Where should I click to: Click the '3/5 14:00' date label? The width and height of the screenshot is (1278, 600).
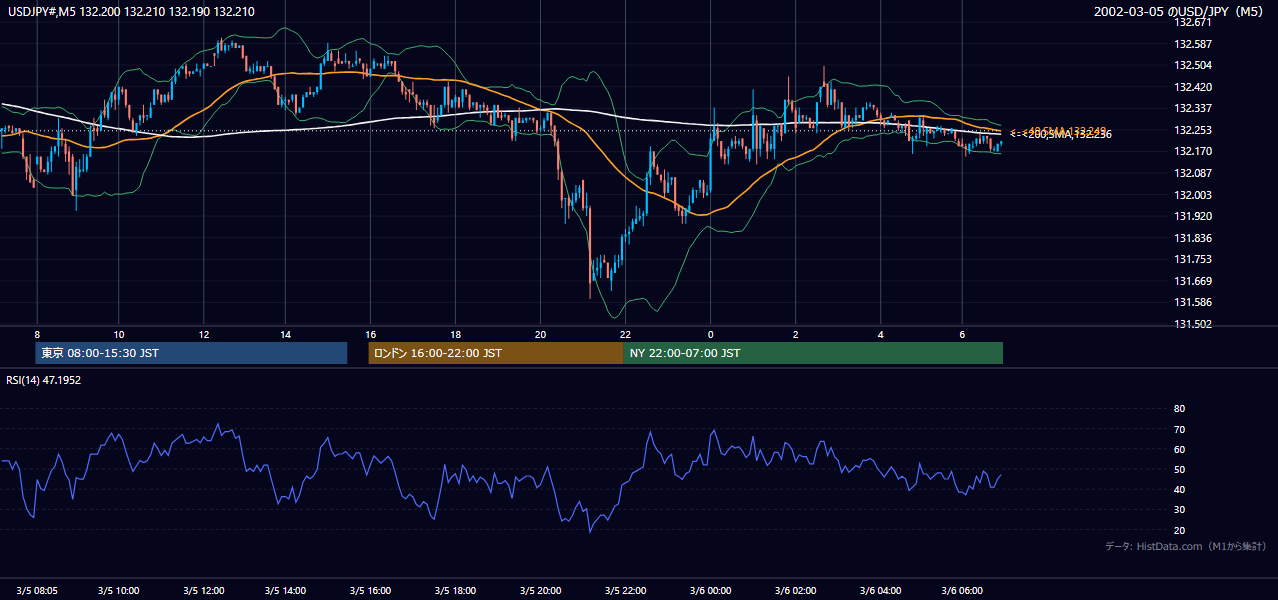(x=286, y=590)
